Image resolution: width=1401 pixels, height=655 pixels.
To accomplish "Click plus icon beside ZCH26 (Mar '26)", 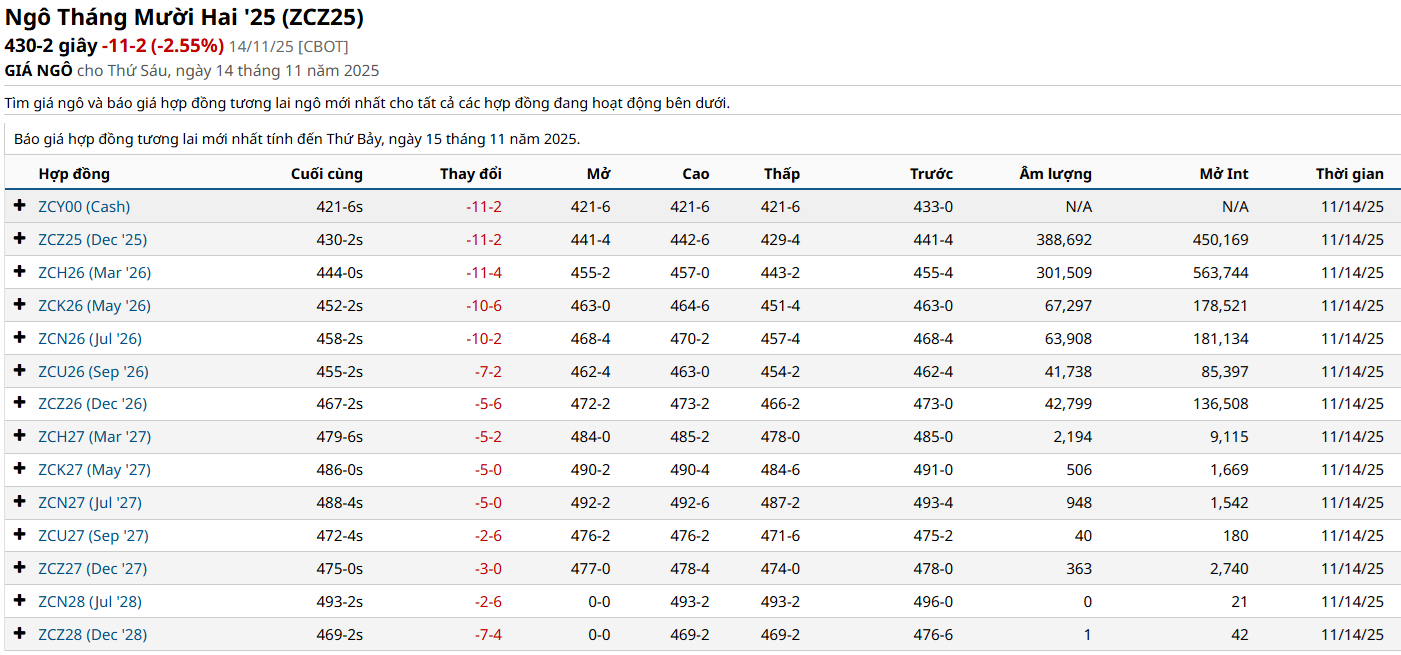I will pyautogui.click(x=19, y=272).
